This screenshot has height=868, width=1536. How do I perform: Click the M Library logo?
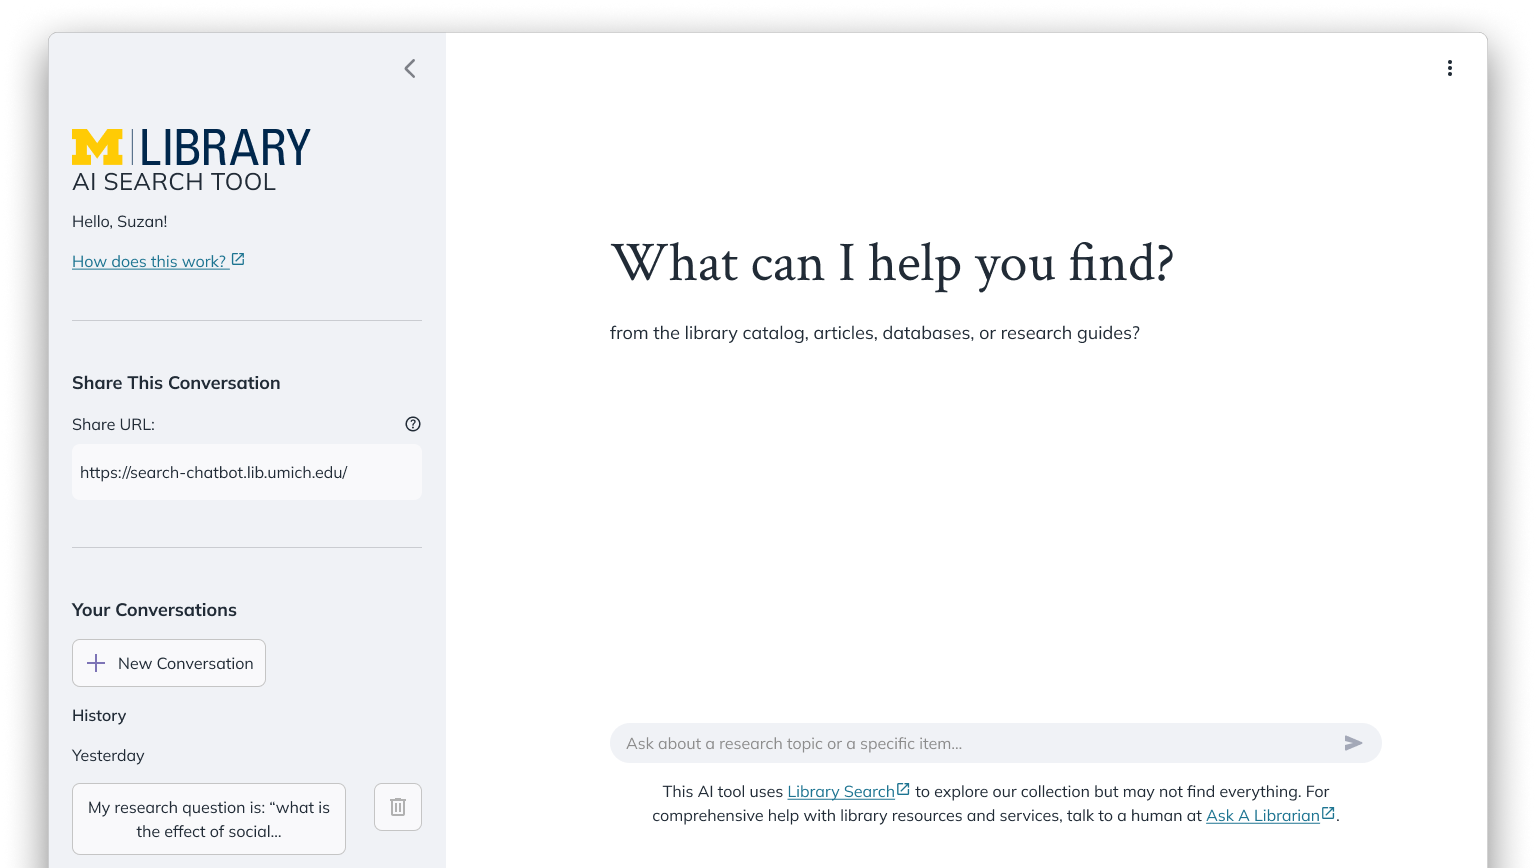click(x=191, y=147)
